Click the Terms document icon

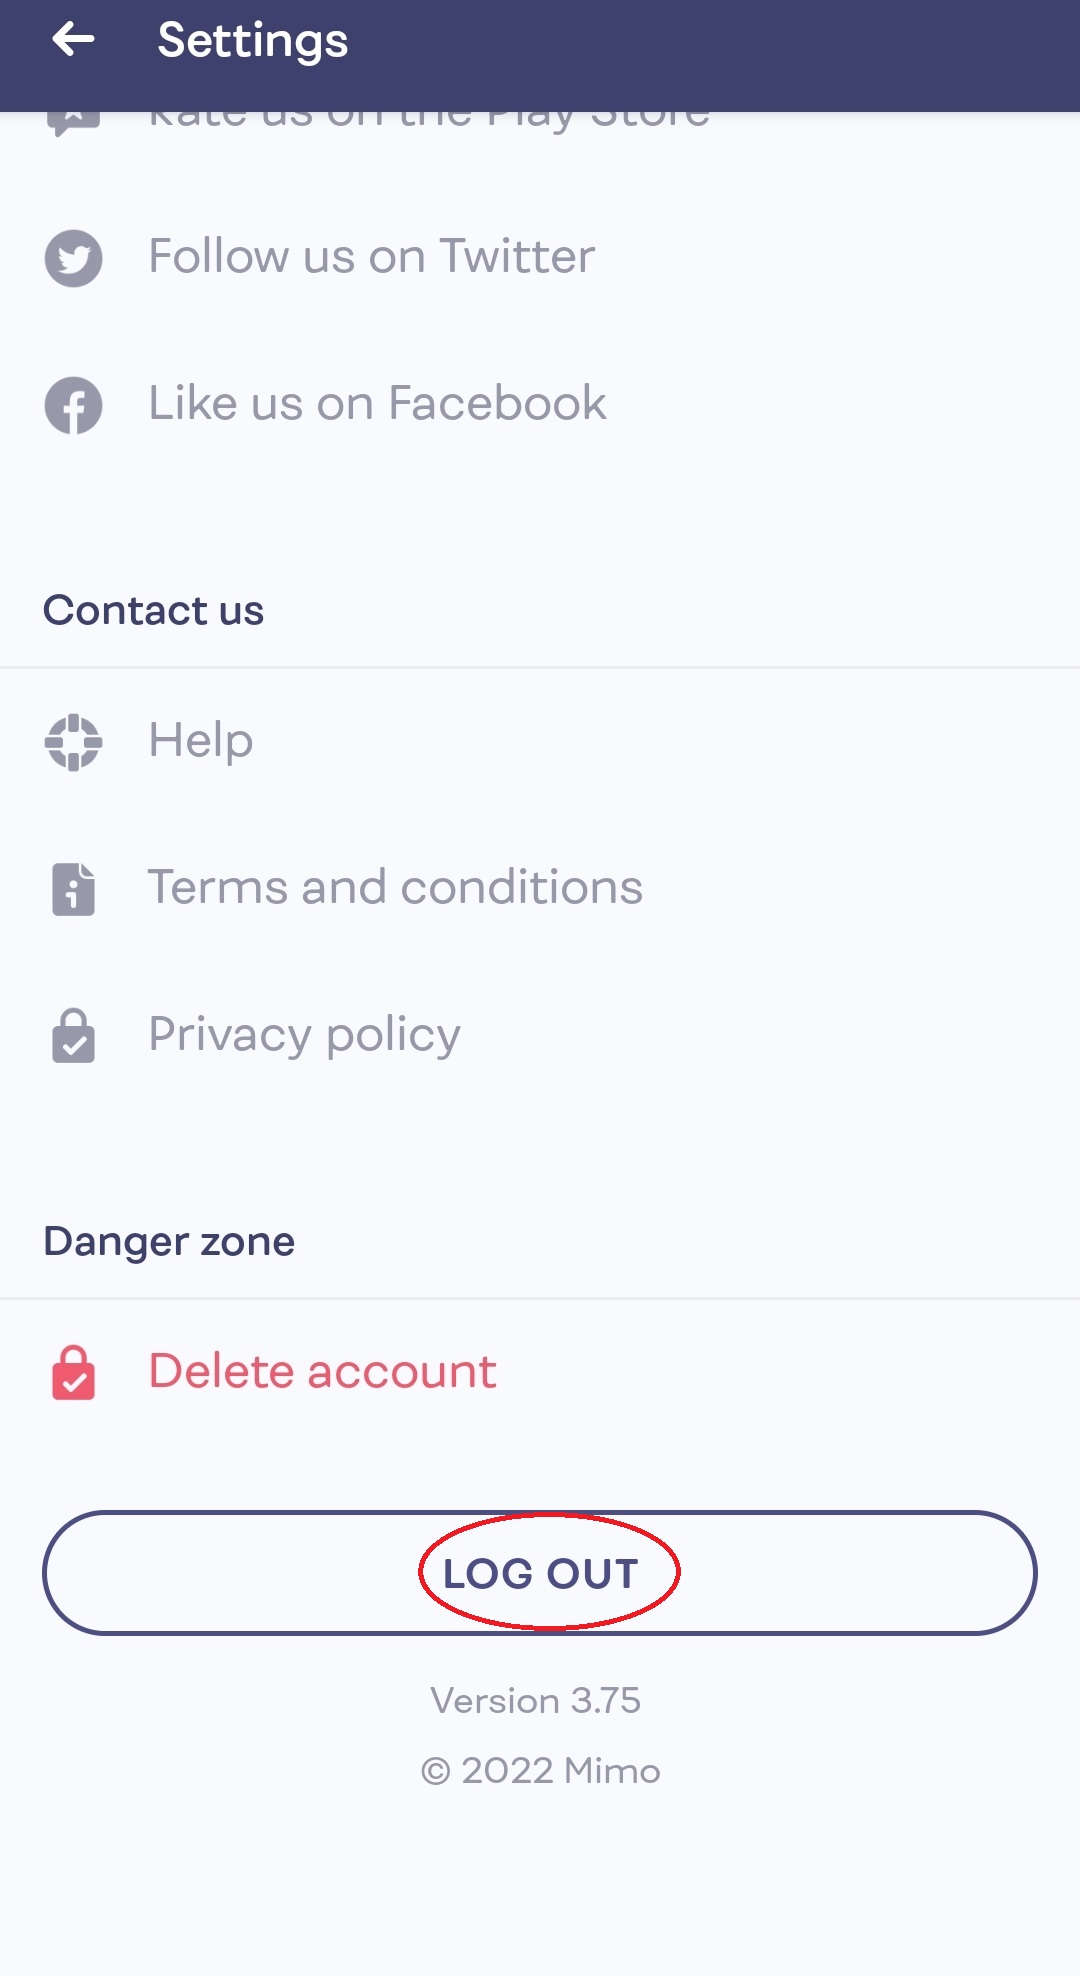(x=73, y=888)
